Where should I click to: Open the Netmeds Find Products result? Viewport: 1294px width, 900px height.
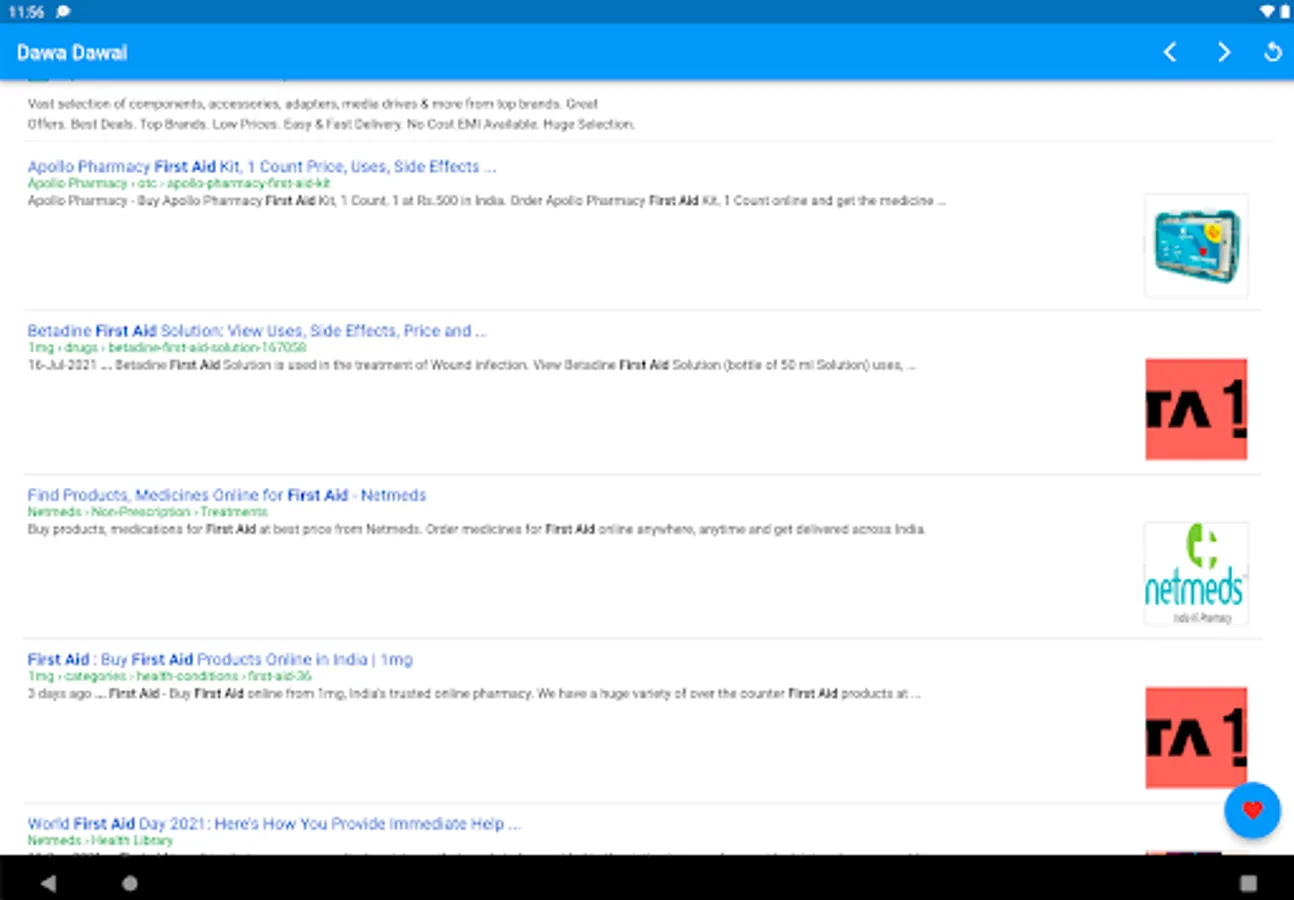tap(227, 495)
